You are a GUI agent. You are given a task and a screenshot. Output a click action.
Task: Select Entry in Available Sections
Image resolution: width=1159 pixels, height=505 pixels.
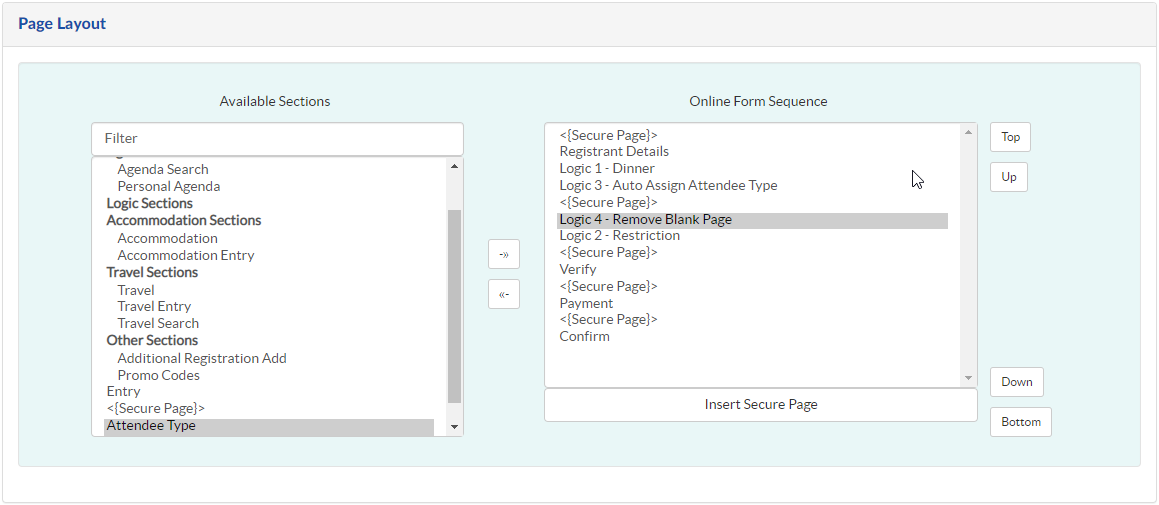[x=123, y=391]
